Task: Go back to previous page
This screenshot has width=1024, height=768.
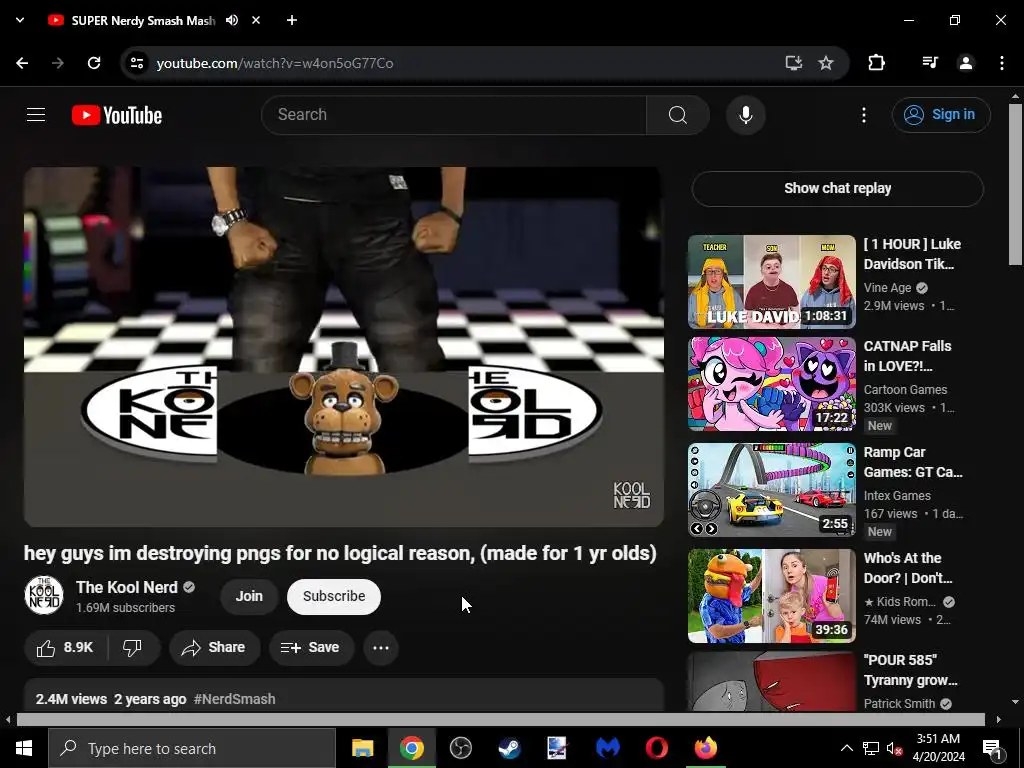Action: (22, 63)
